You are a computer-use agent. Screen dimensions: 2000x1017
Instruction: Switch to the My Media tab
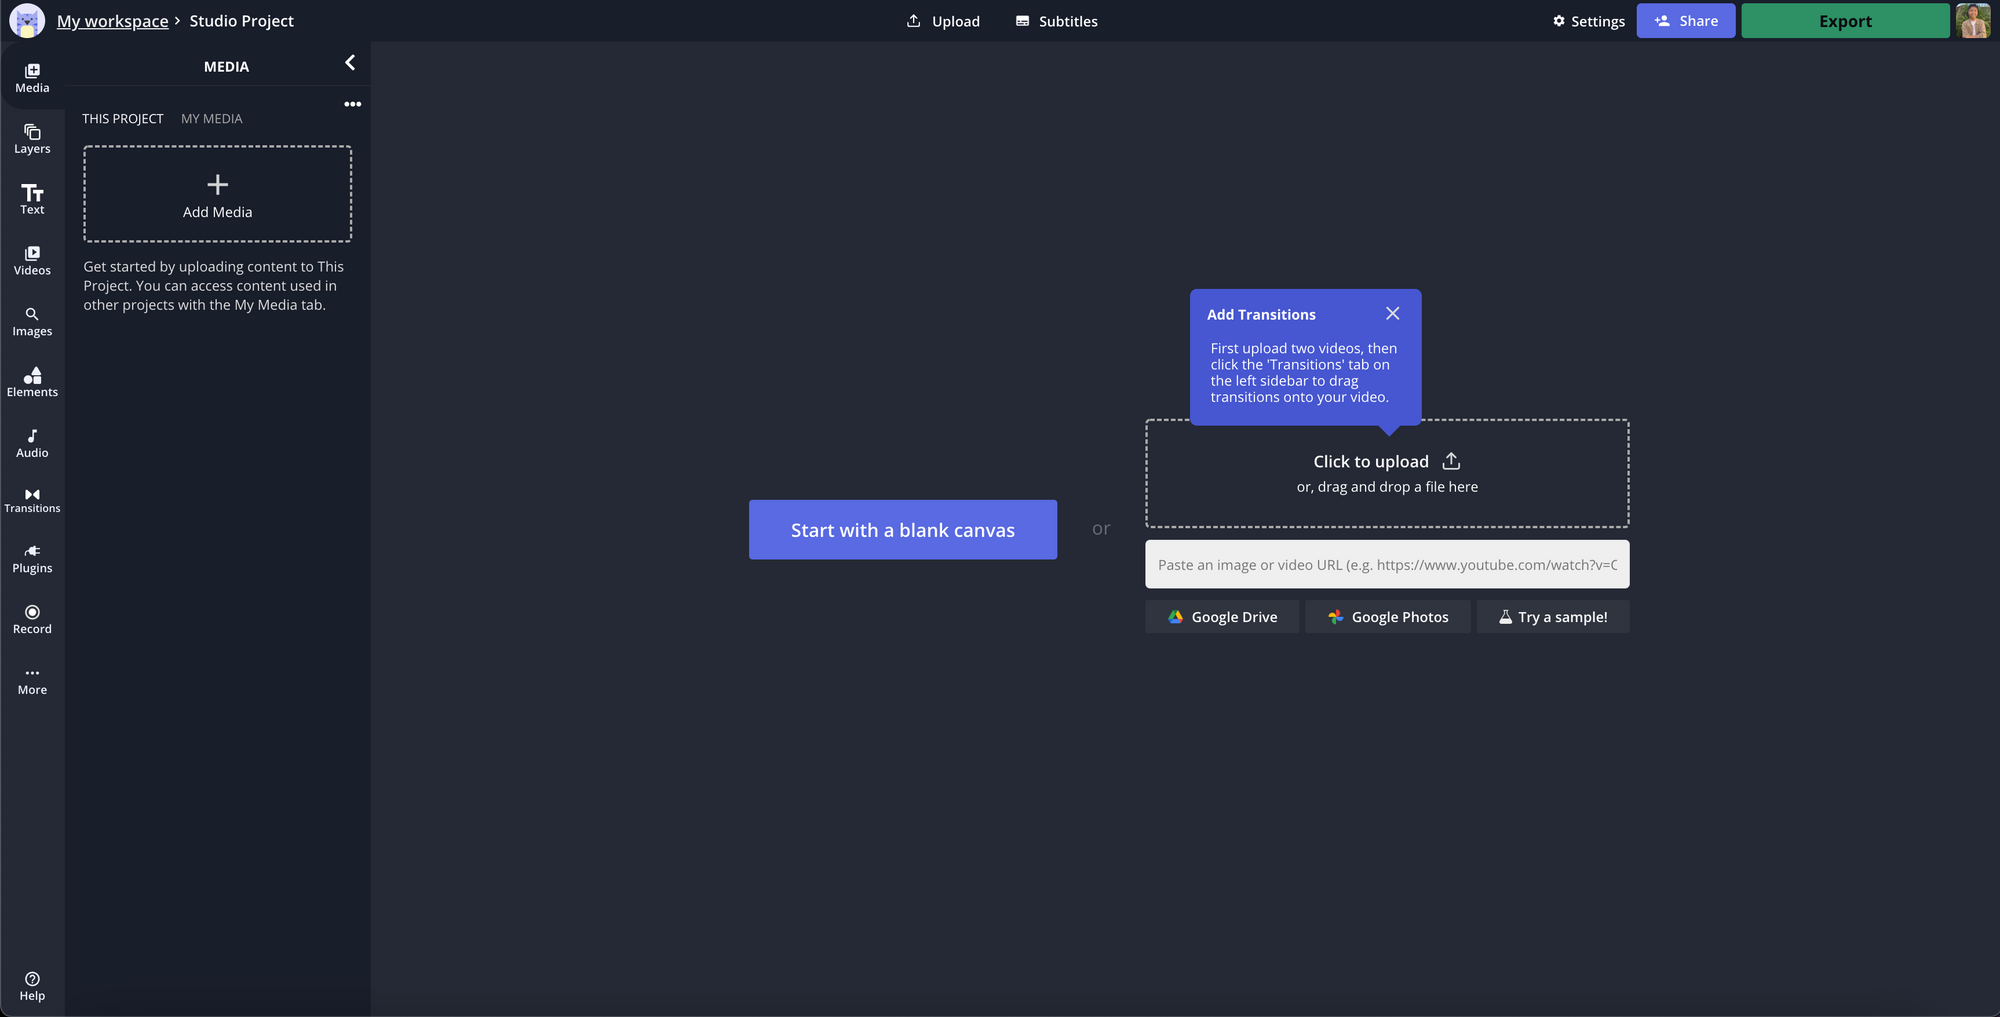211,119
